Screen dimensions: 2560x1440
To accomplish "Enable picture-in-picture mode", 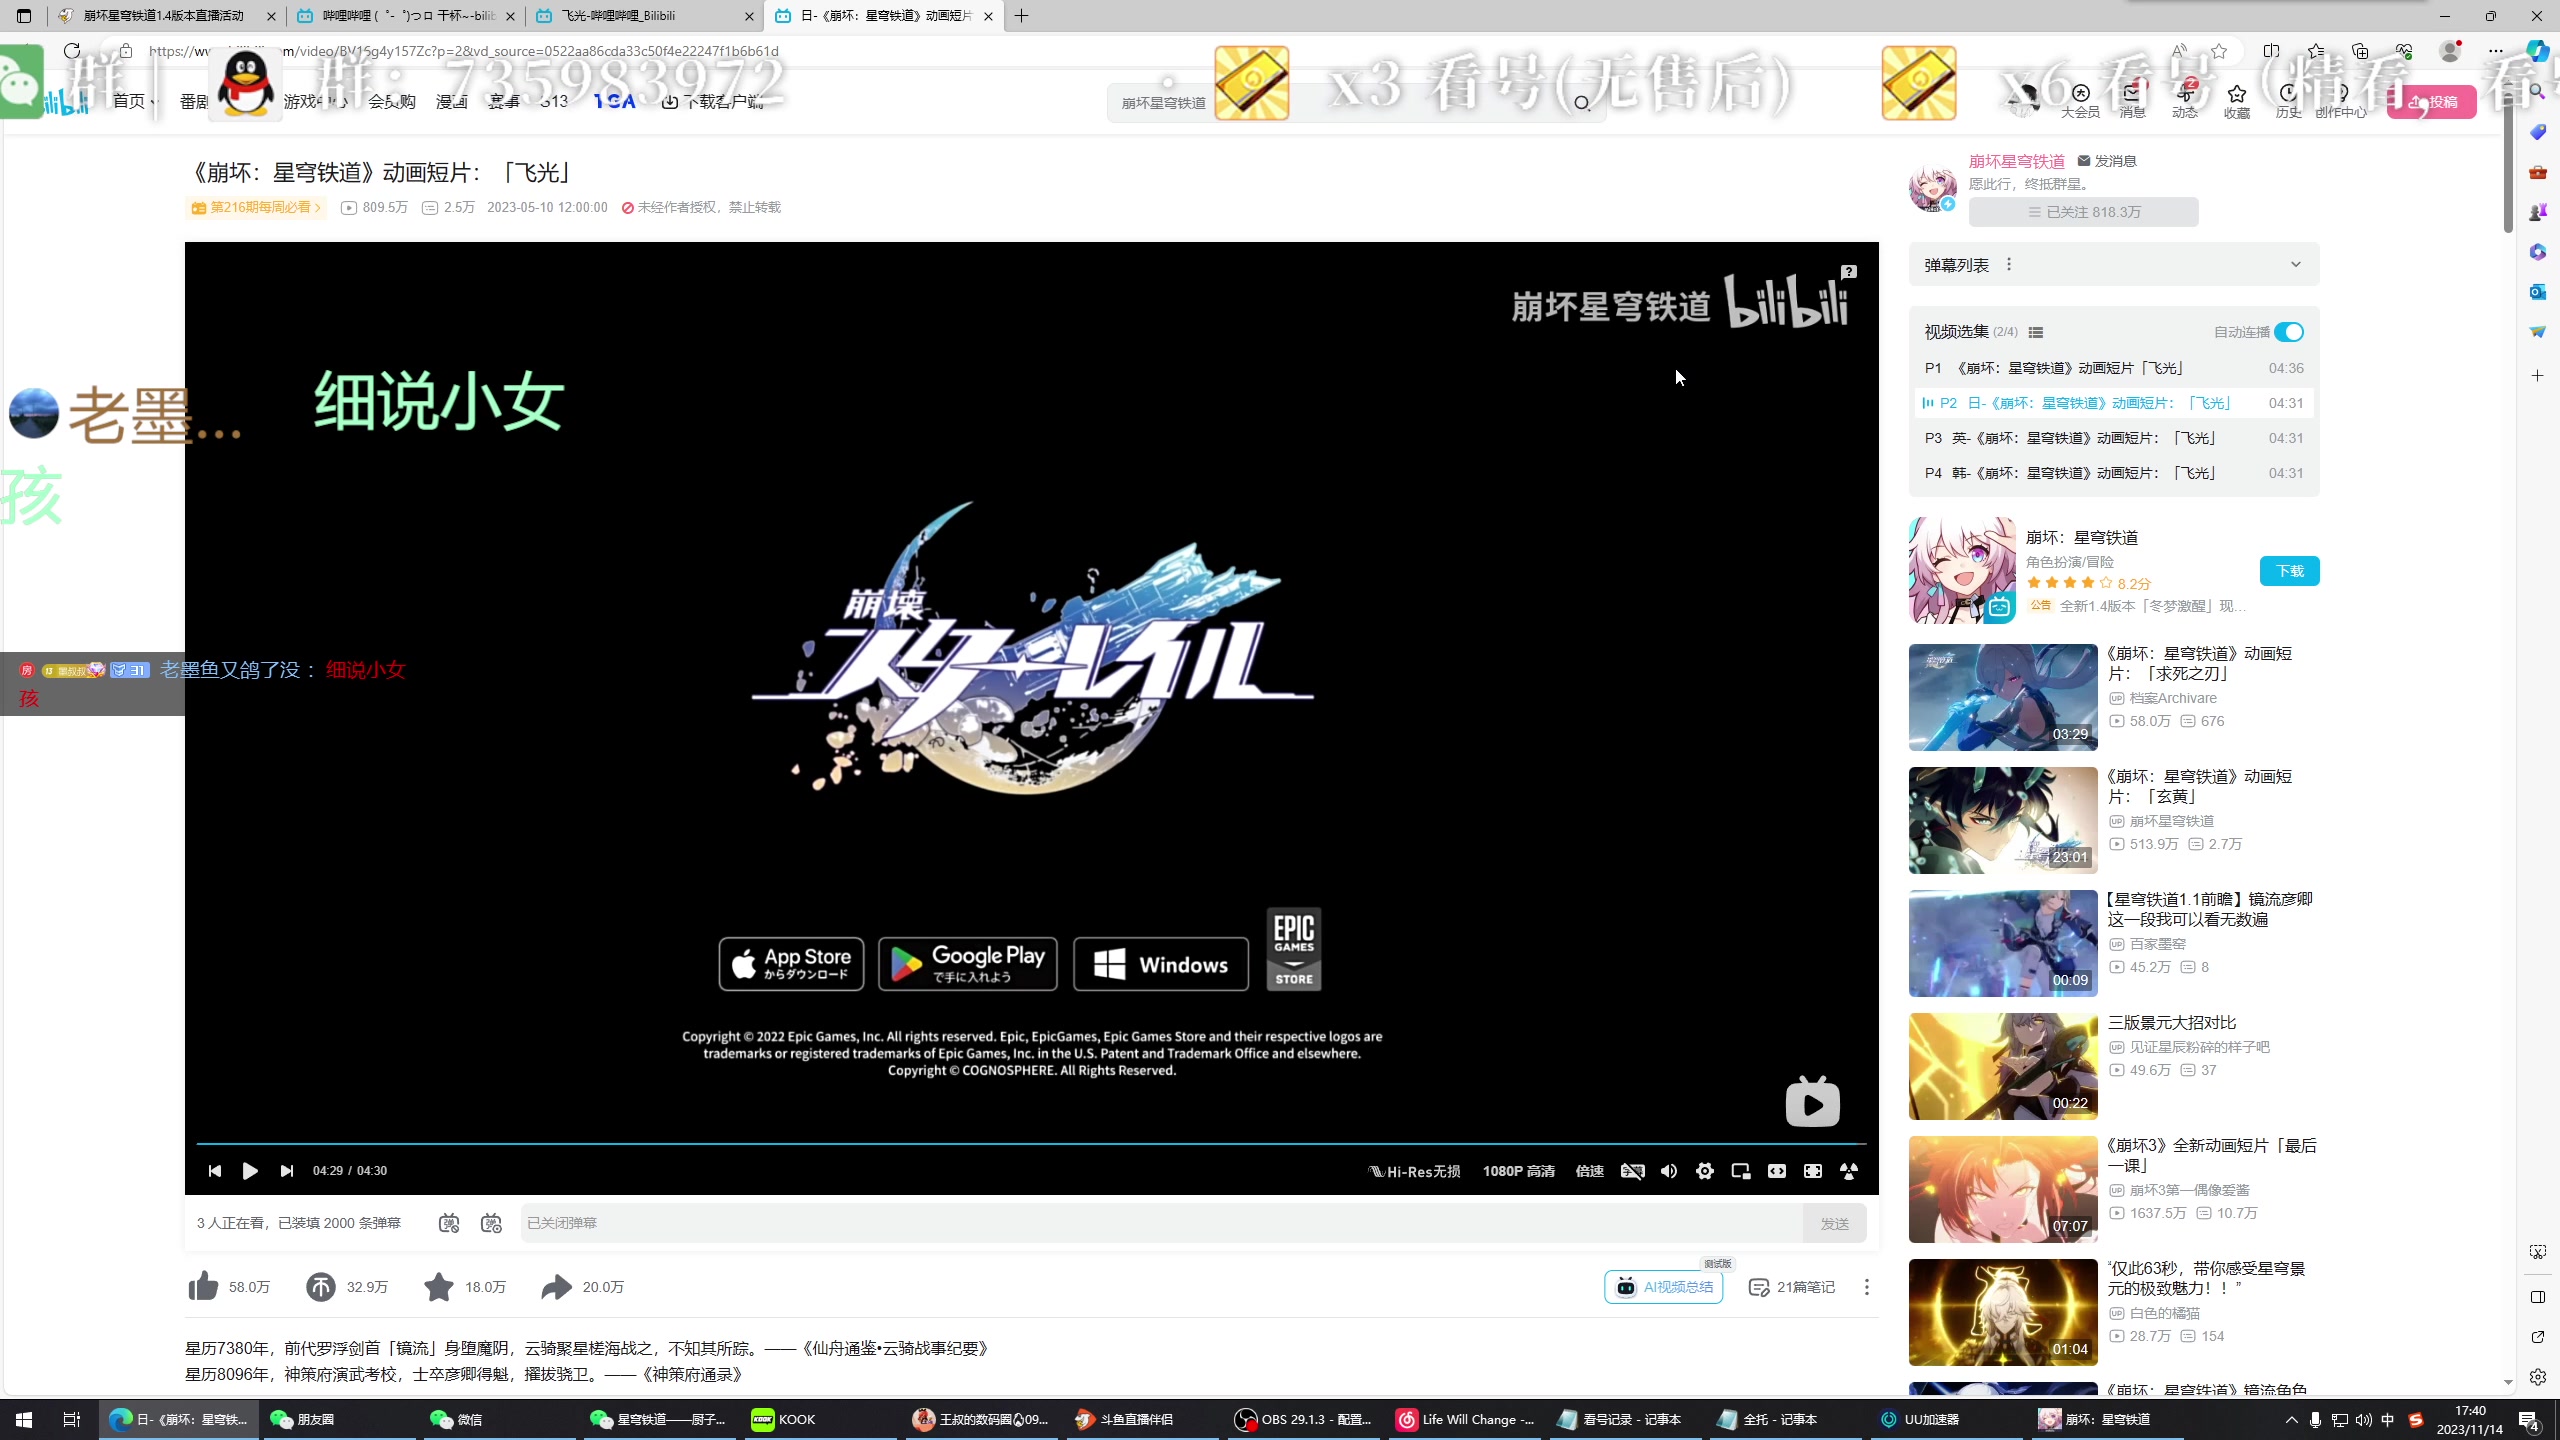I will [x=1741, y=1171].
